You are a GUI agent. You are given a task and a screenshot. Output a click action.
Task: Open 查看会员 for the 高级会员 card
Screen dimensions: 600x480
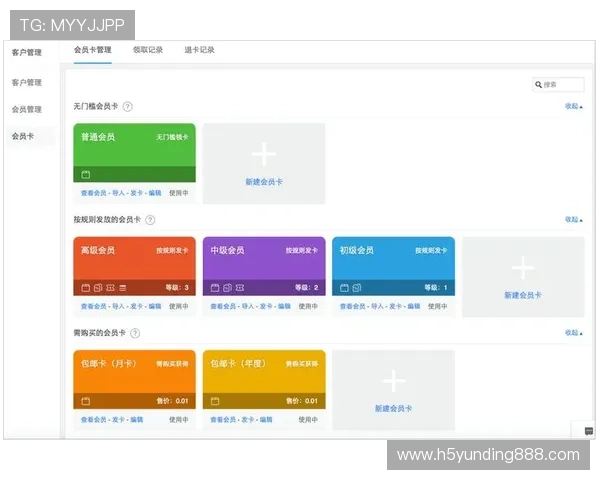(x=93, y=306)
